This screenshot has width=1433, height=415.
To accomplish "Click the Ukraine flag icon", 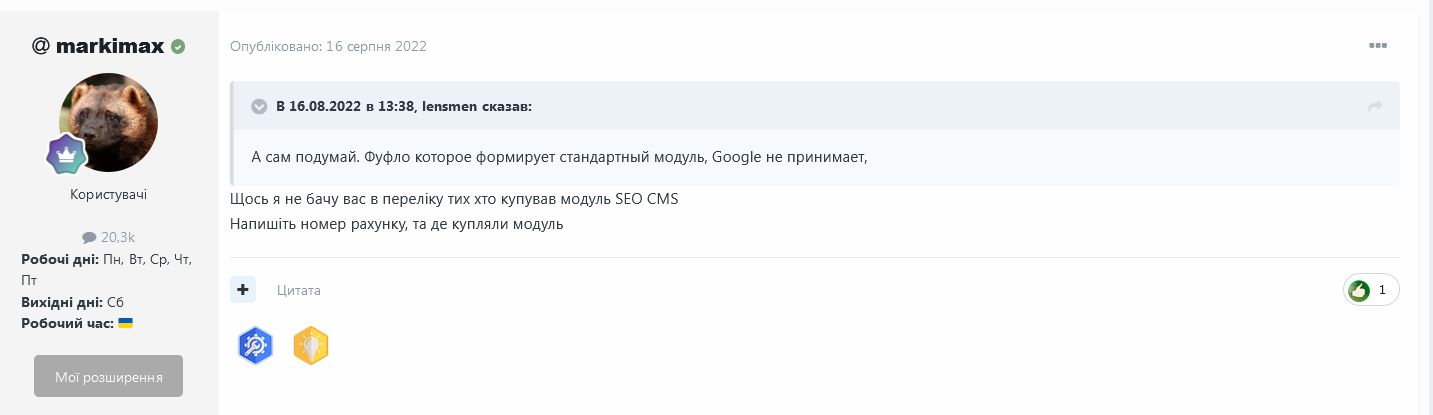I will tap(126, 323).
